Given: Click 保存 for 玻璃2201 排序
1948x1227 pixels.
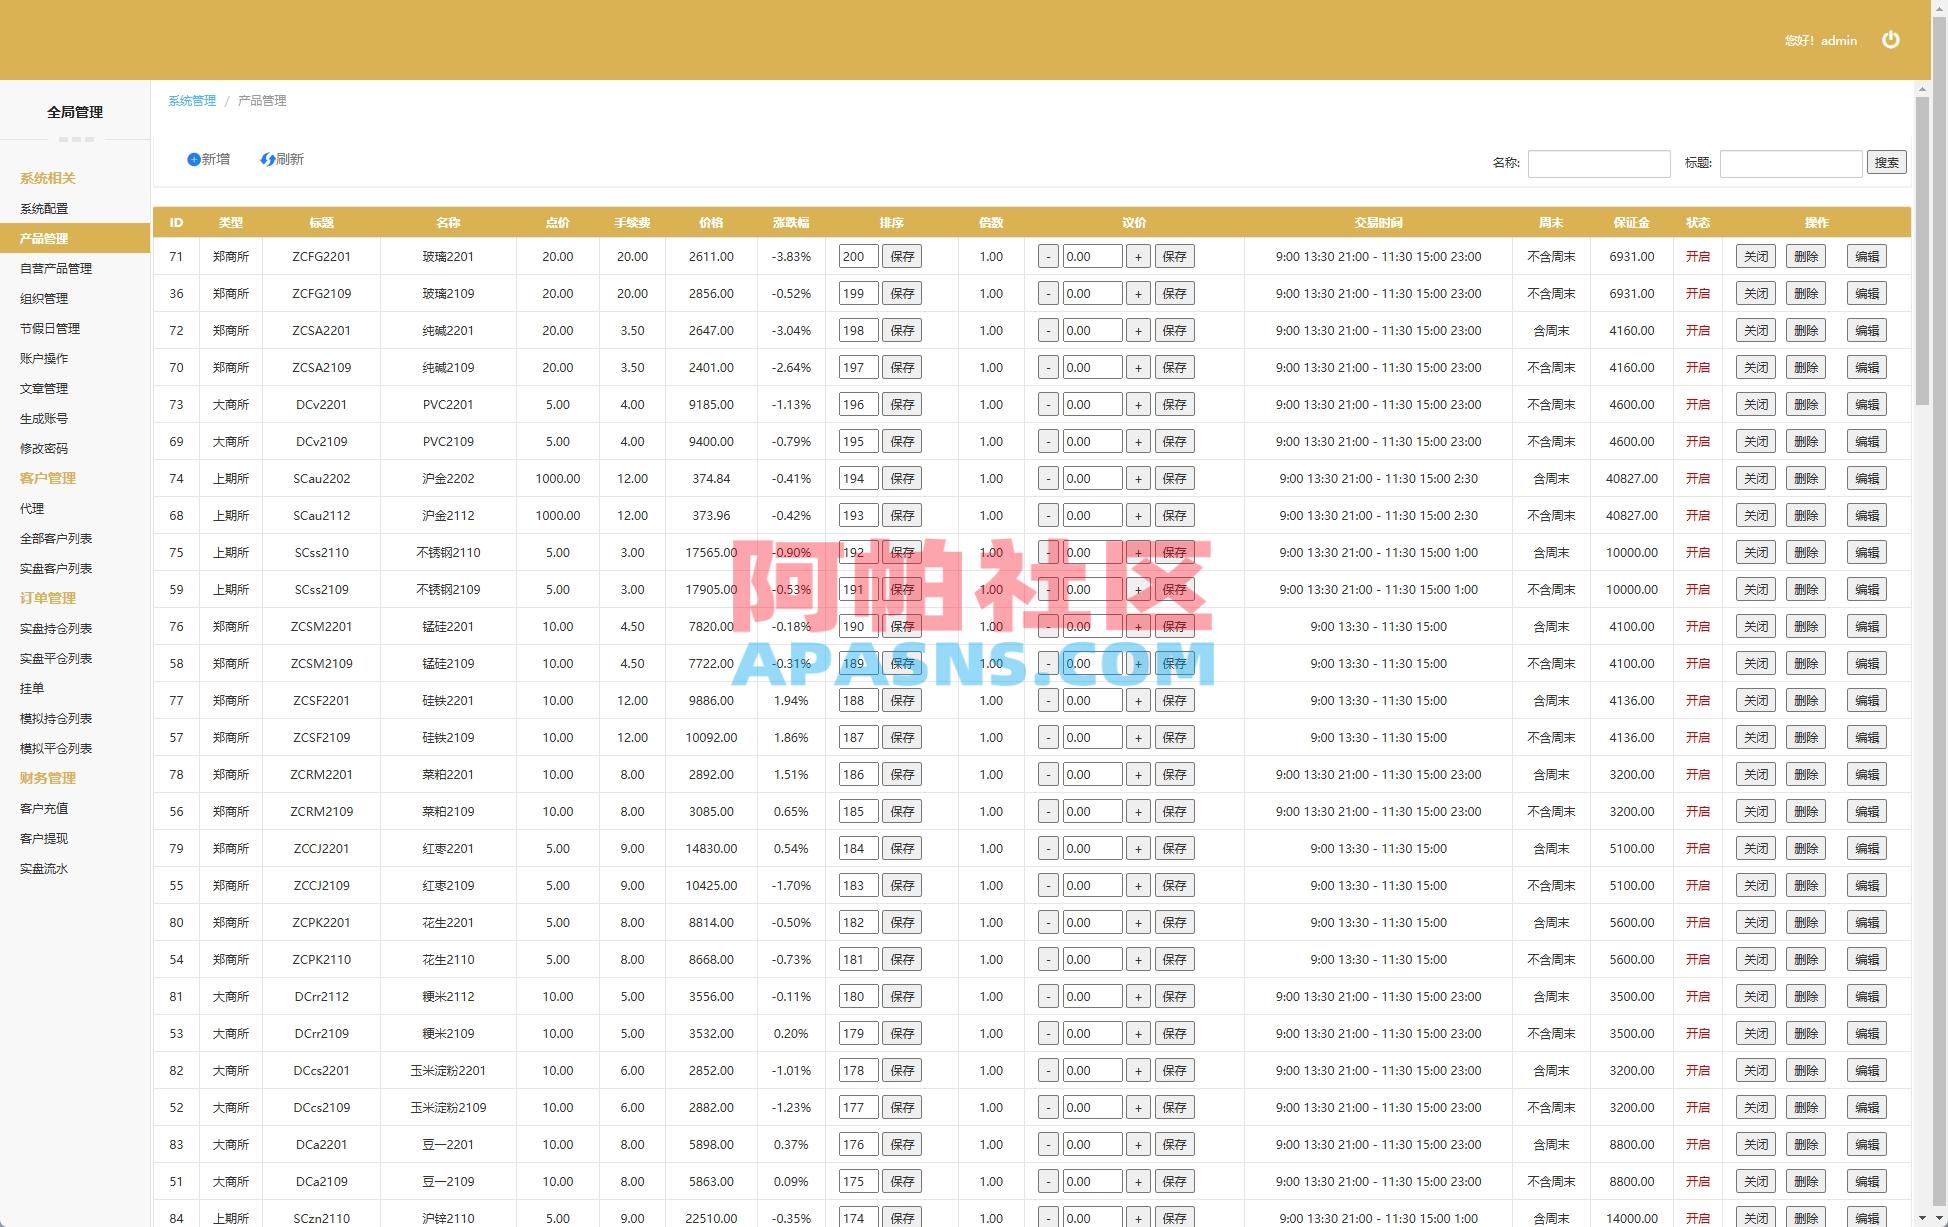Looking at the screenshot, I should pyautogui.click(x=903, y=256).
